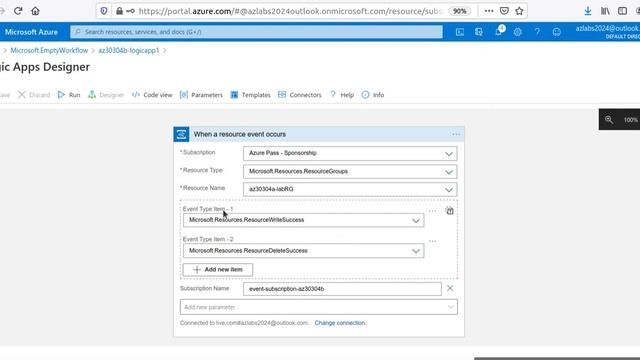Viewport: 640px width, 360px height.
Task: Open the tracking protection shield icon
Action: 104,11
